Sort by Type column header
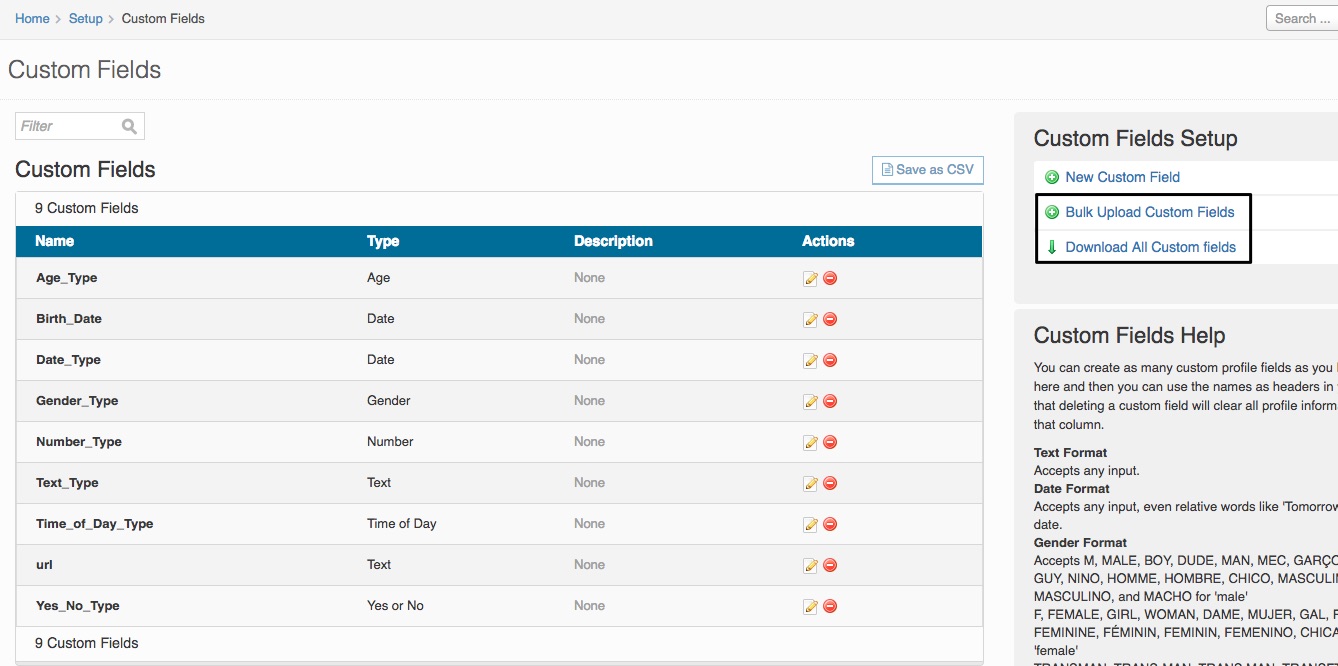Viewport: 1338px width, 666px height. [x=383, y=241]
